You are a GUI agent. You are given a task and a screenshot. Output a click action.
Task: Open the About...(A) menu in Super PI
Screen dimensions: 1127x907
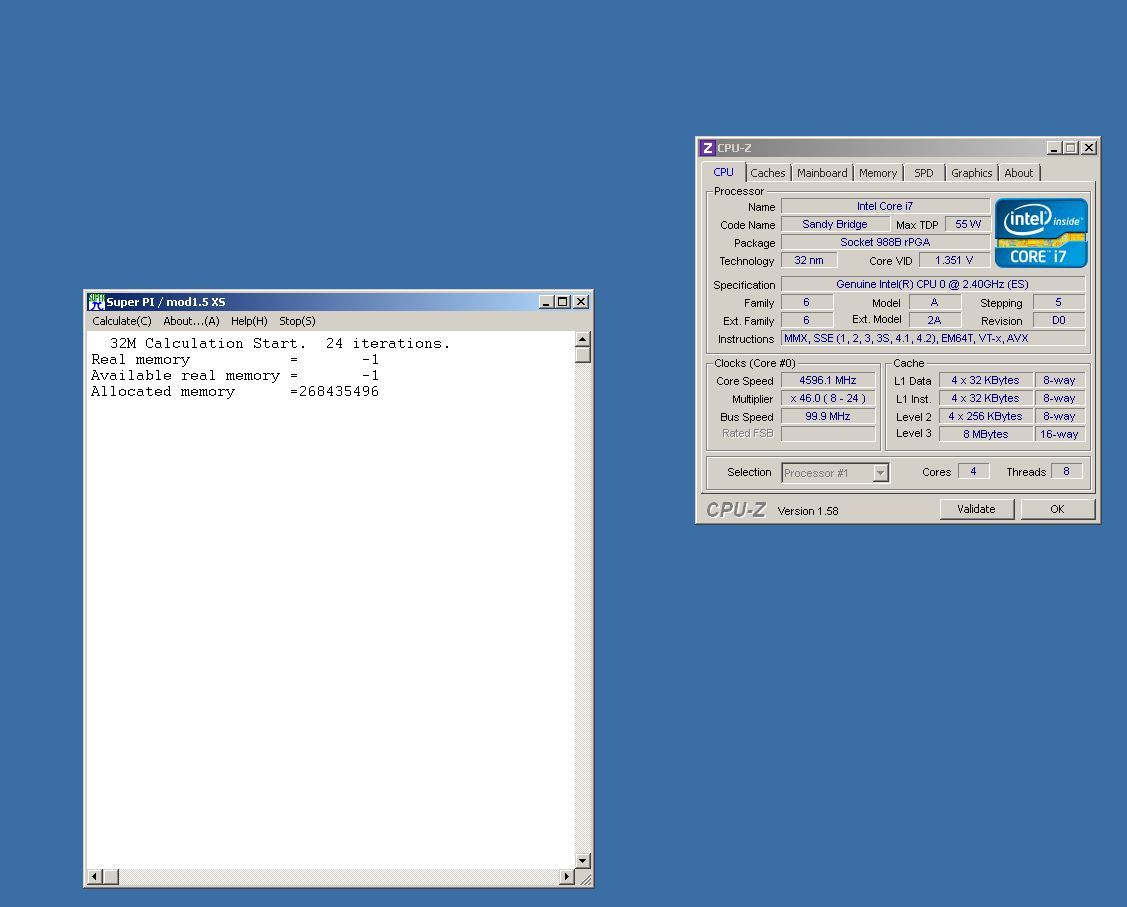pyautogui.click(x=191, y=321)
